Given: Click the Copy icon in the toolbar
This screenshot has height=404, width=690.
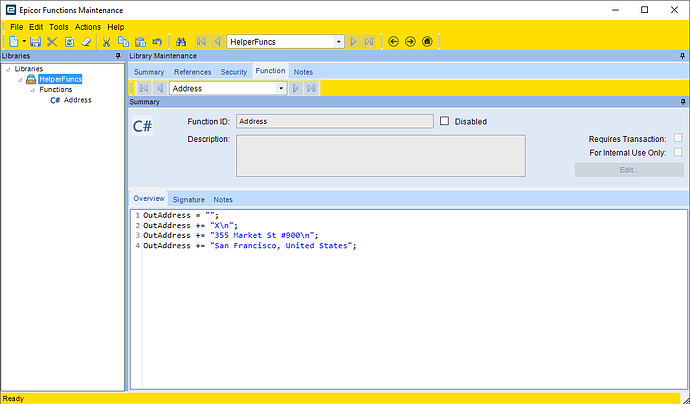Looking at the screenshot, I should (x=123, y=42).
